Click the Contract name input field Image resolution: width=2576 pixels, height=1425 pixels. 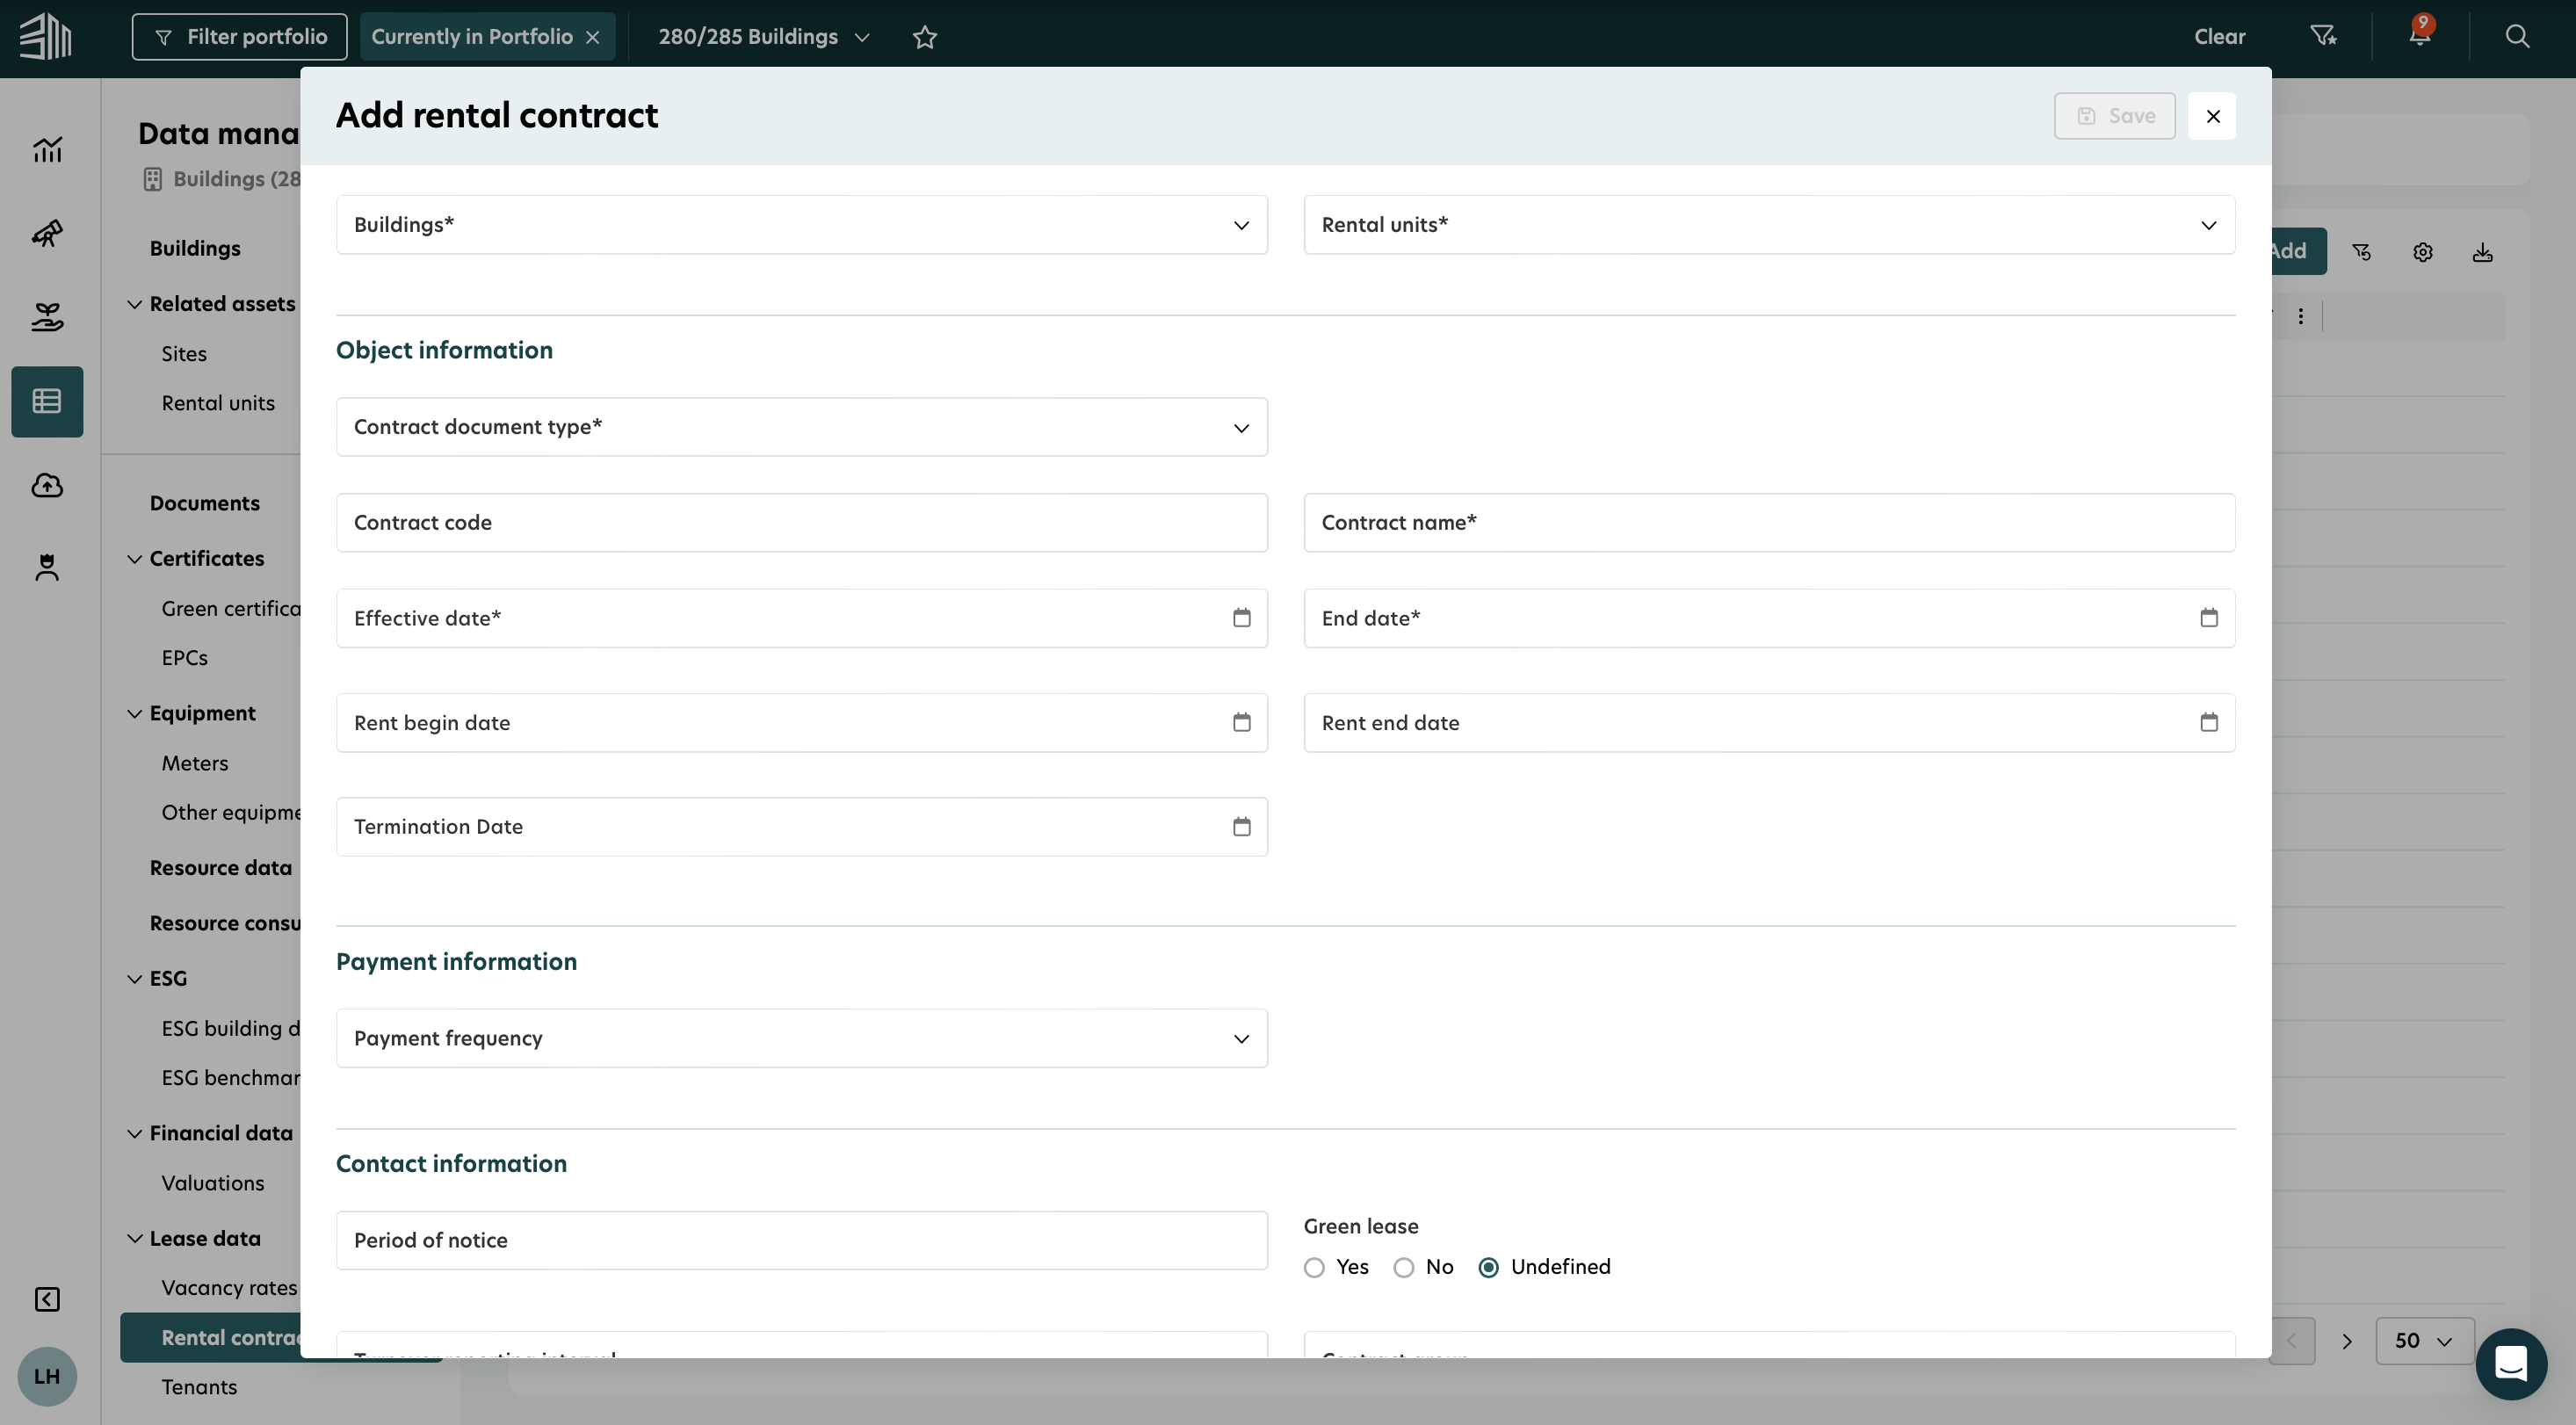(1768, 522)
